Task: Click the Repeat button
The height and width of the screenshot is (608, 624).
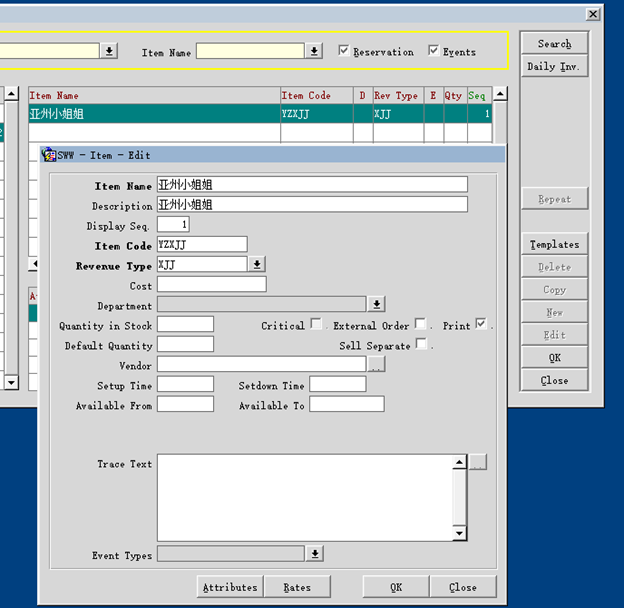Action: click(x=554, y=199)
